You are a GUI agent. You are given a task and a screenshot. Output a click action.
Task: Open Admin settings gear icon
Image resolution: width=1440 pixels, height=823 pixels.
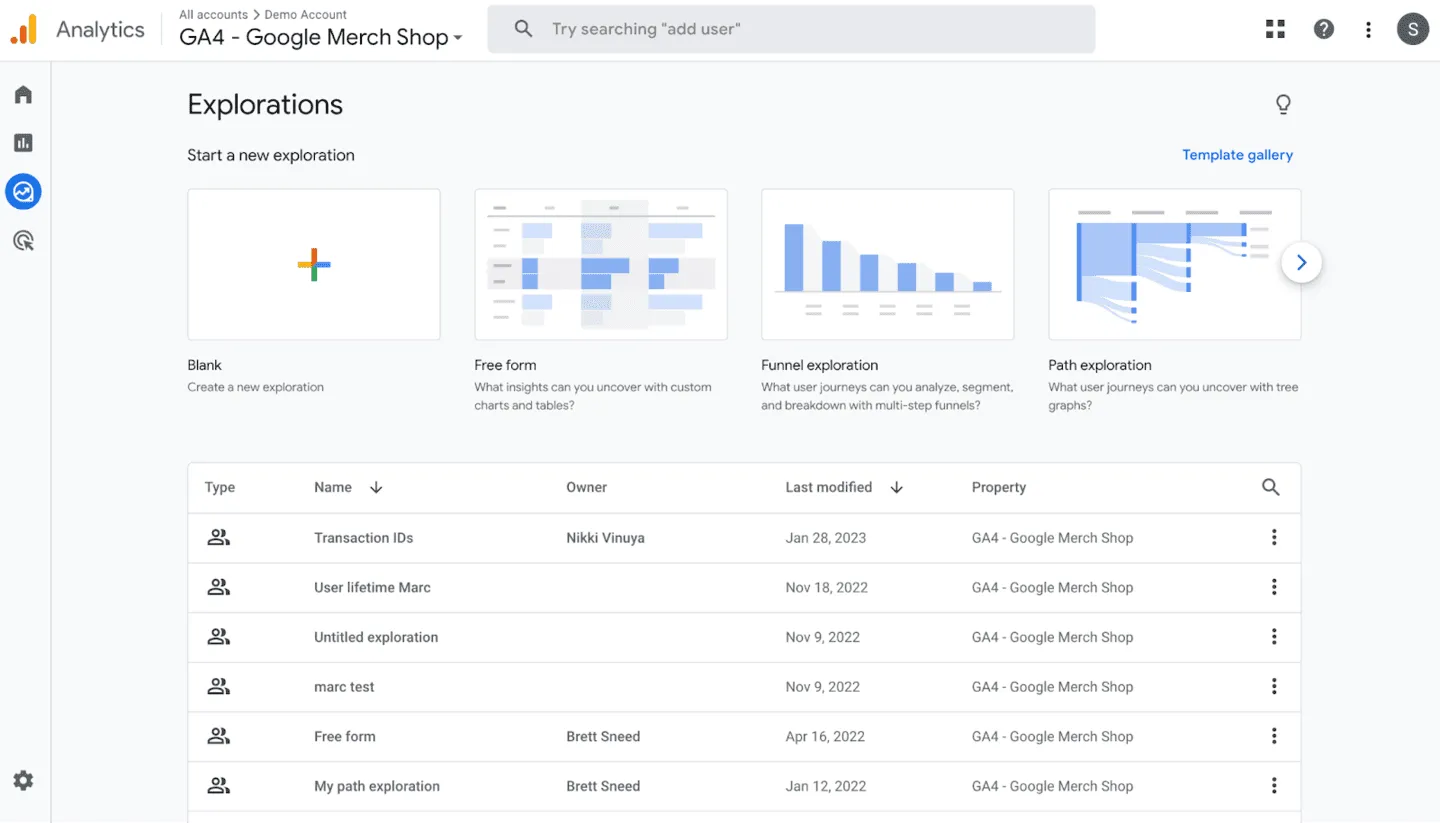coord(23,781)
